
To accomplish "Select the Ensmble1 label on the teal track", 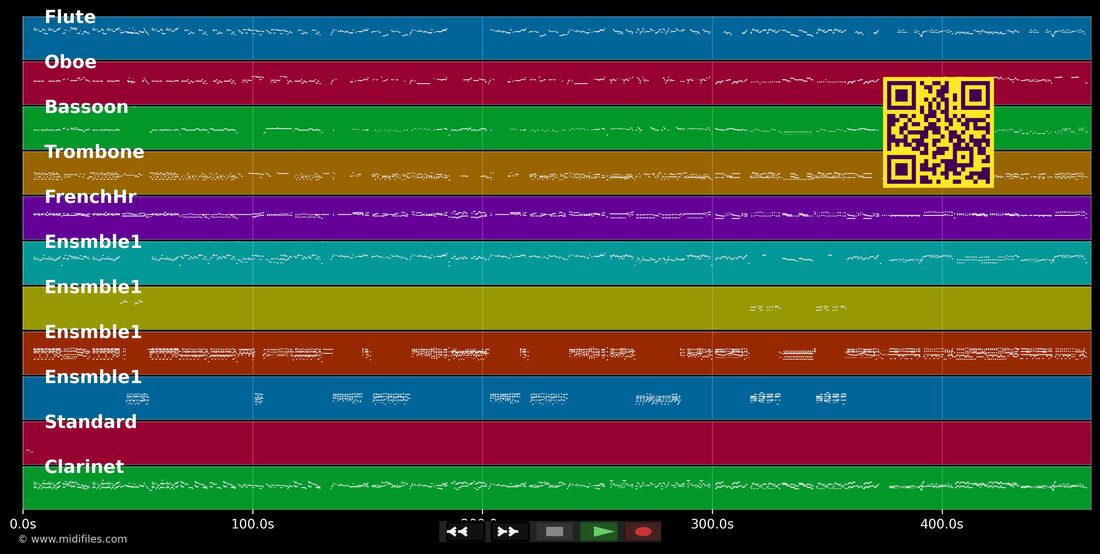I will click(93, 242).
